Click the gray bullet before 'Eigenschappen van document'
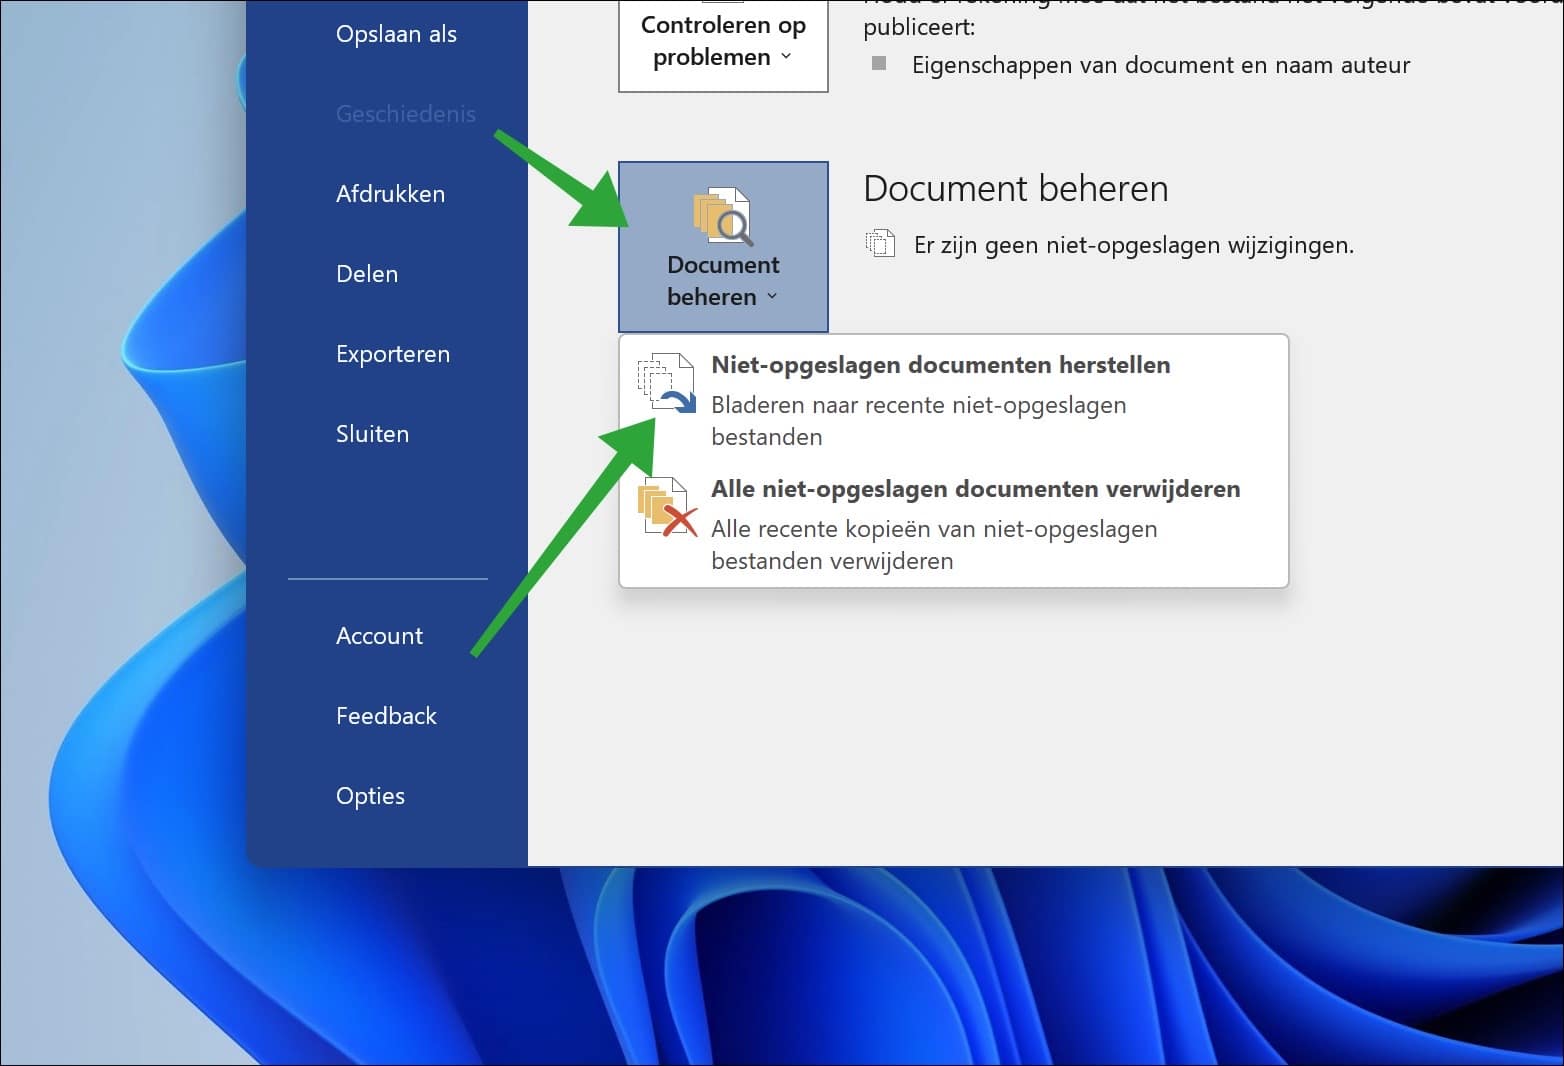This screenshot has width=1564, height=1066. tap(881, 64)
